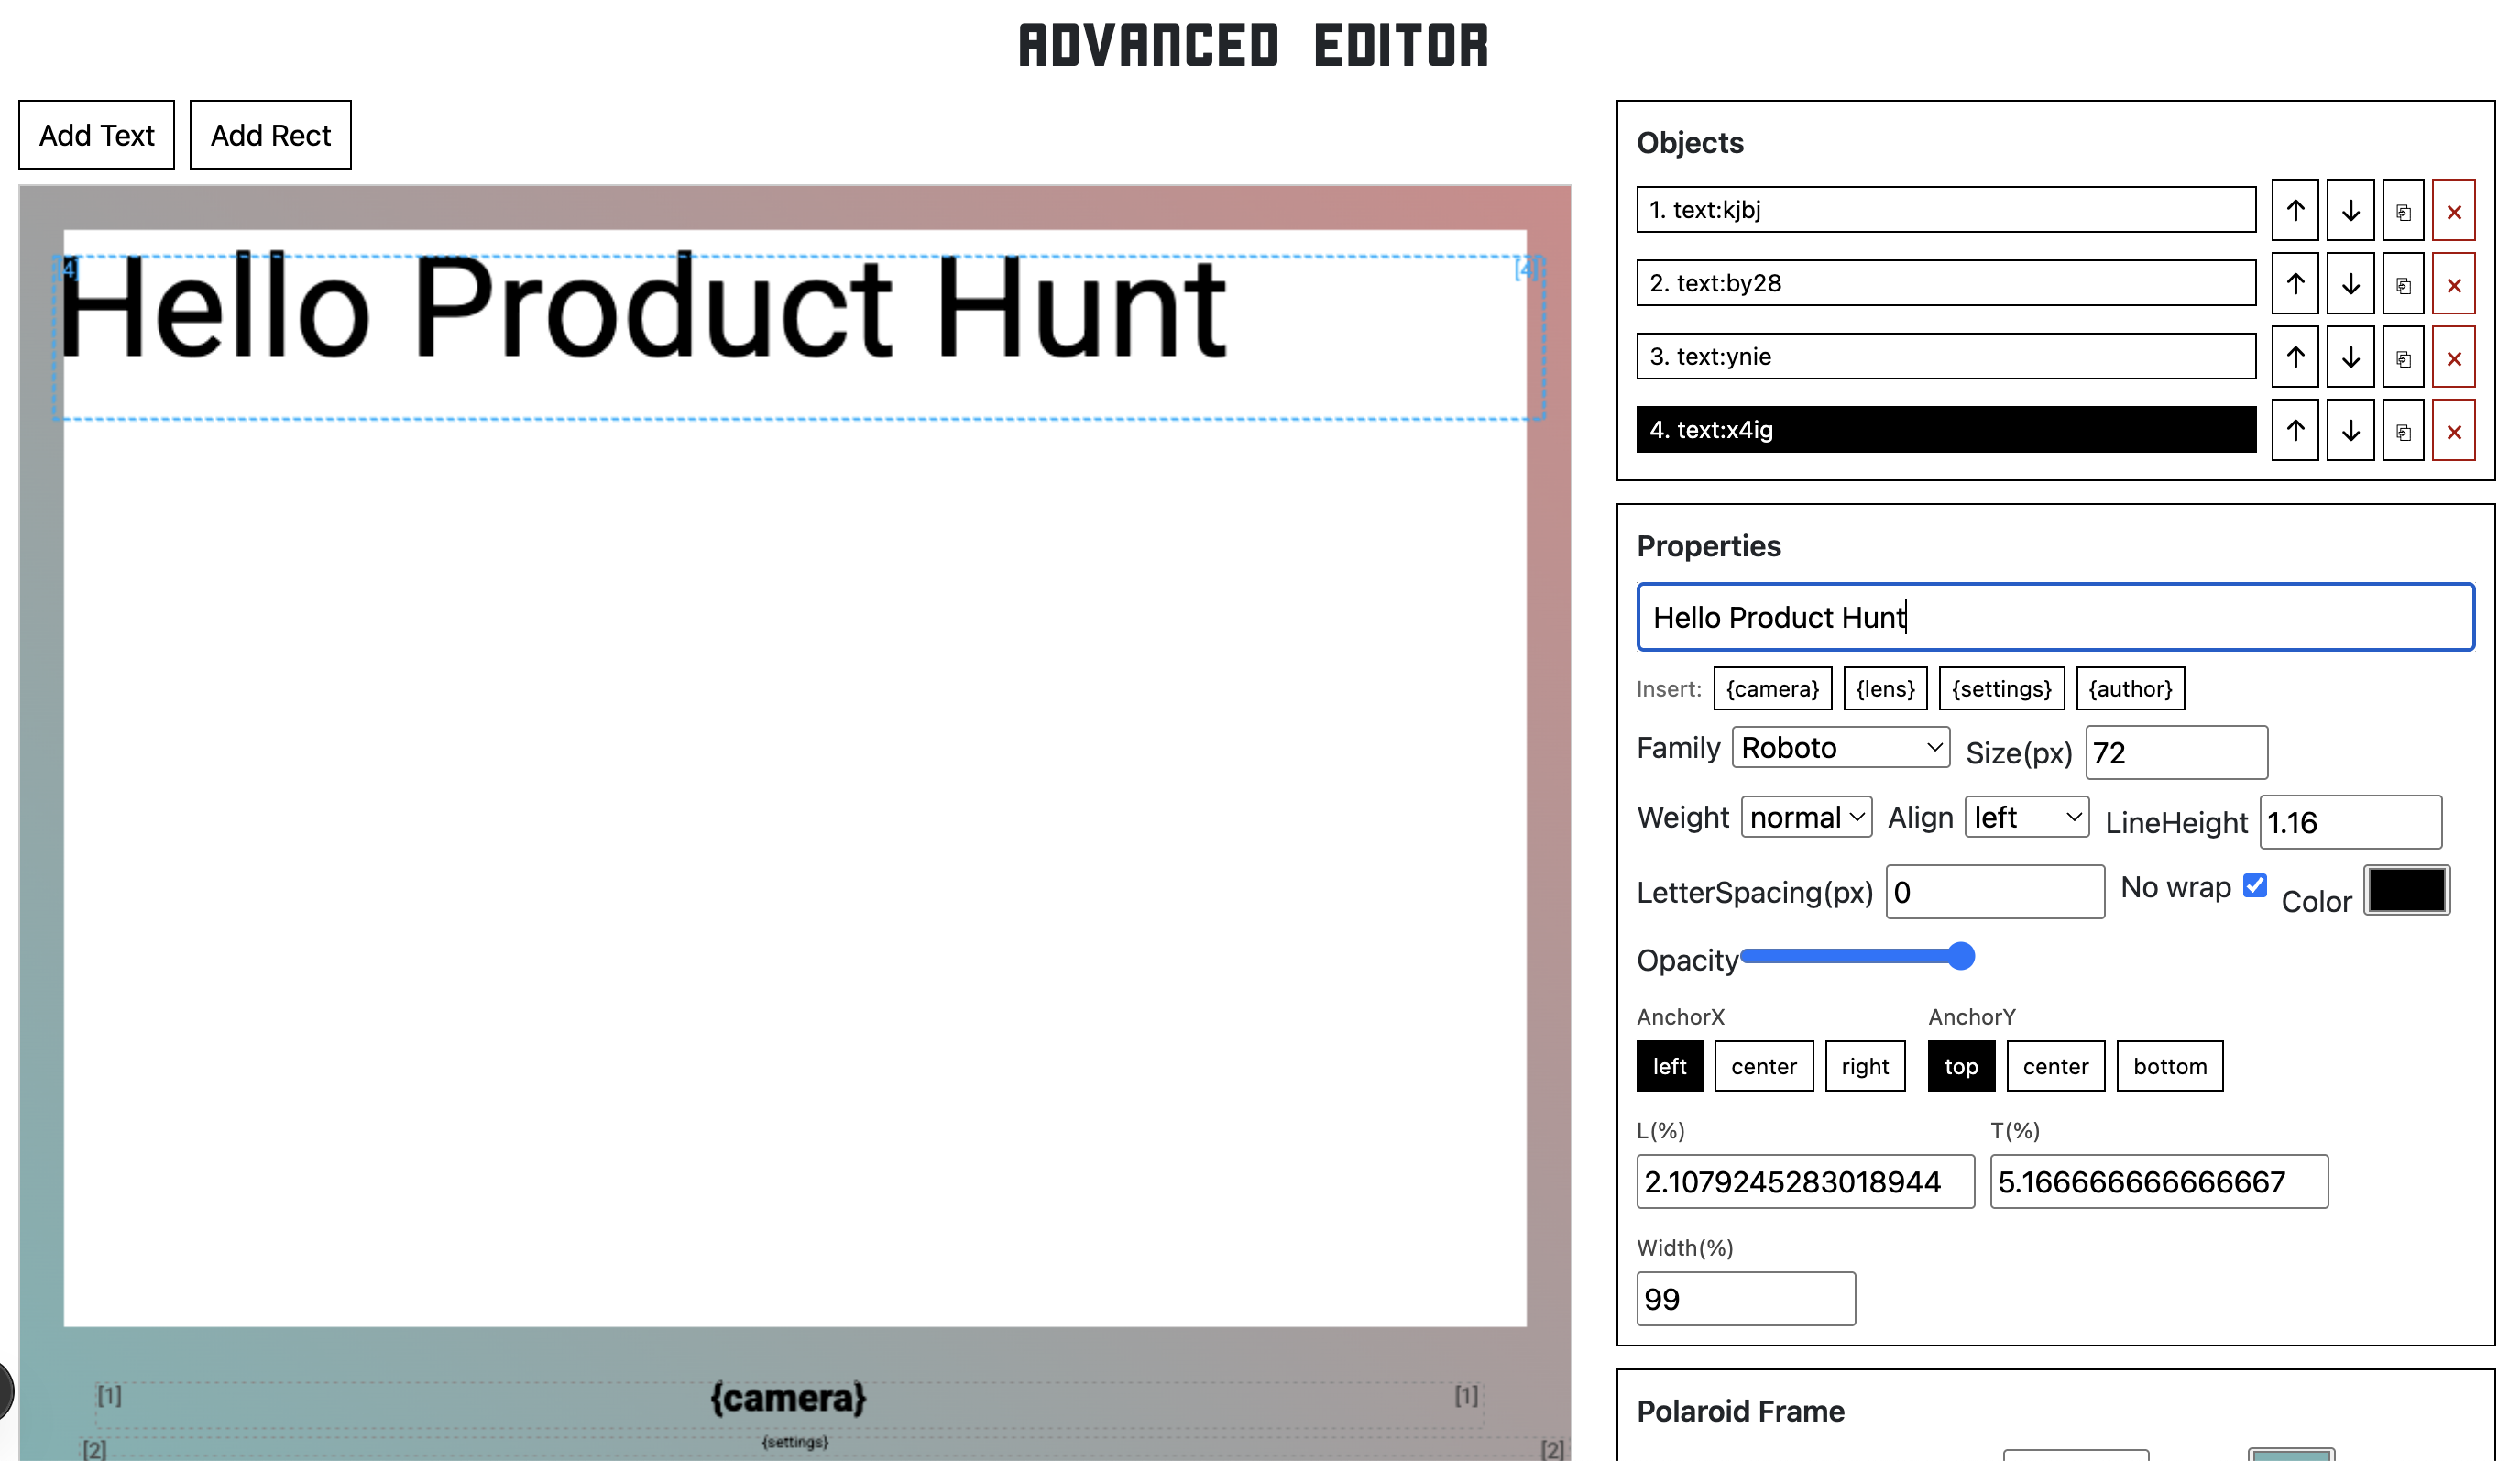Open the Family font dropdown

tap(1841, 748)
